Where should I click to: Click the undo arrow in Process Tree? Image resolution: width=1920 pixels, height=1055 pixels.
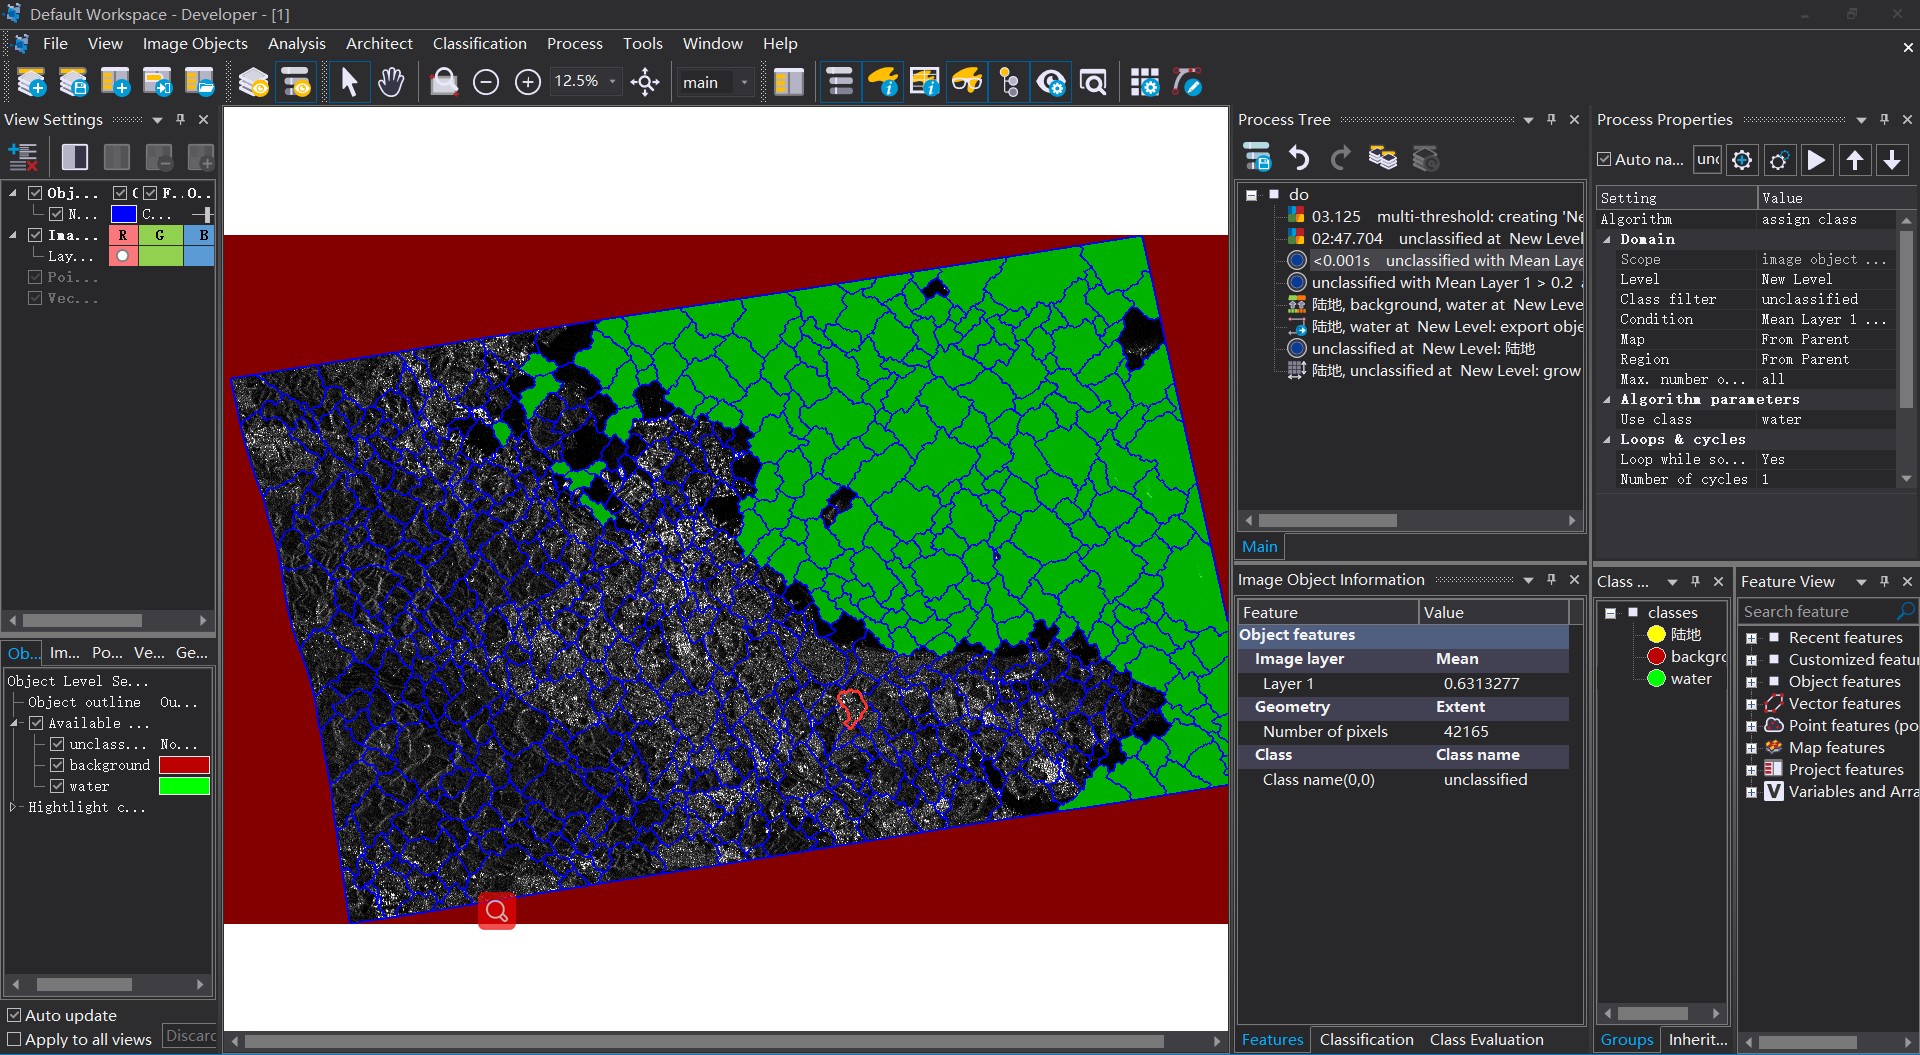[x=1299, y=158]
